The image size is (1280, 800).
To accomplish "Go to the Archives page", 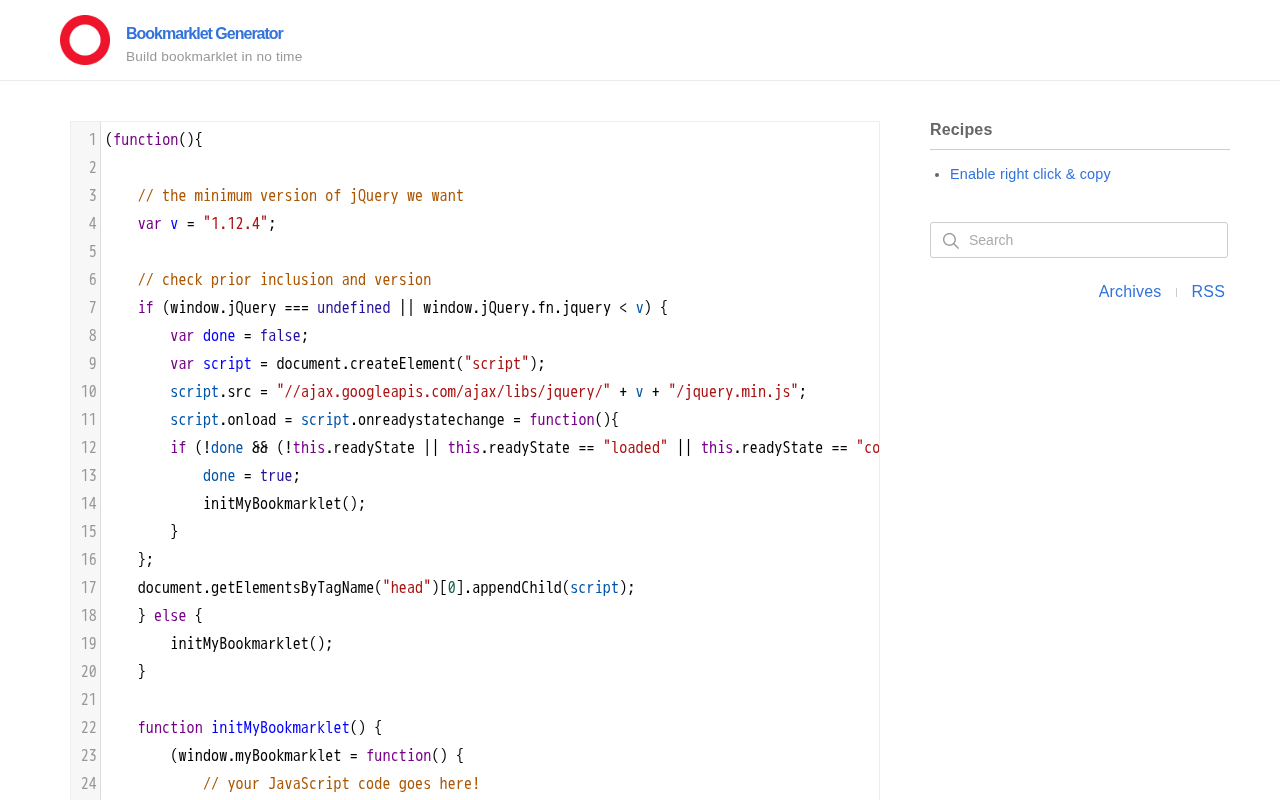I will tap(1130, 292).
